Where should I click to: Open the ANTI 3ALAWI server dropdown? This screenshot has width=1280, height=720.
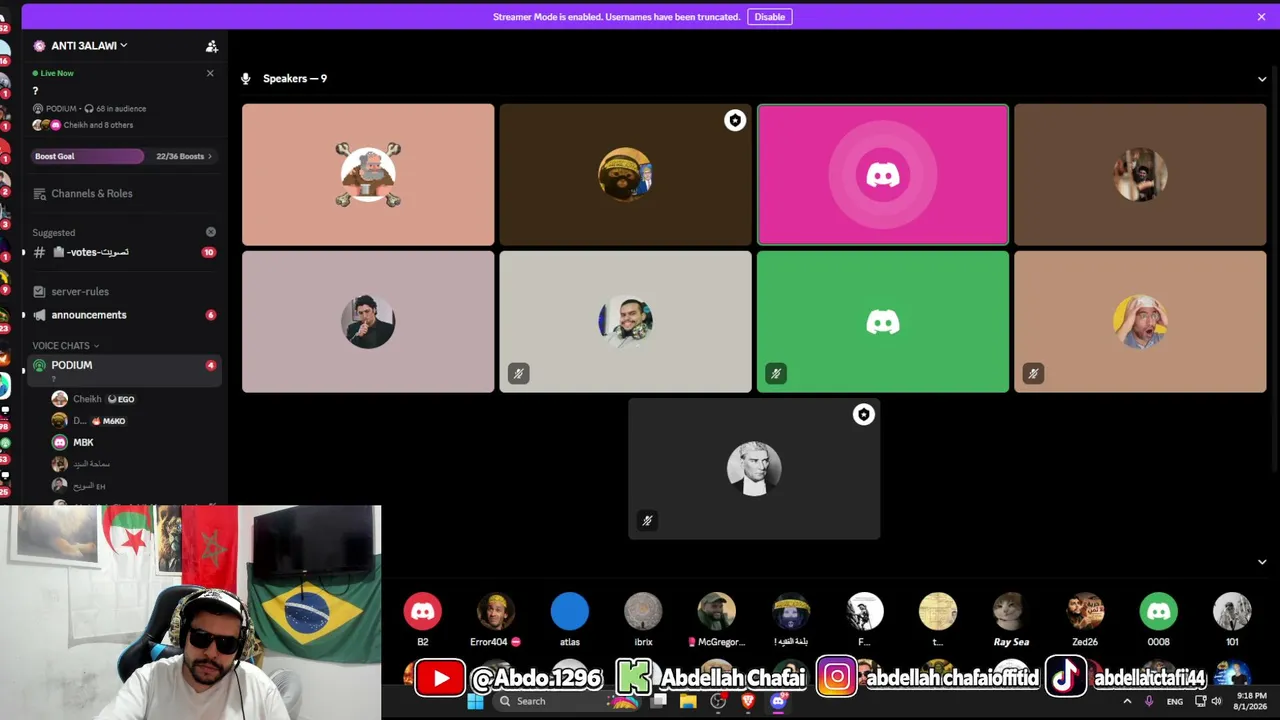tap(89, 46)
